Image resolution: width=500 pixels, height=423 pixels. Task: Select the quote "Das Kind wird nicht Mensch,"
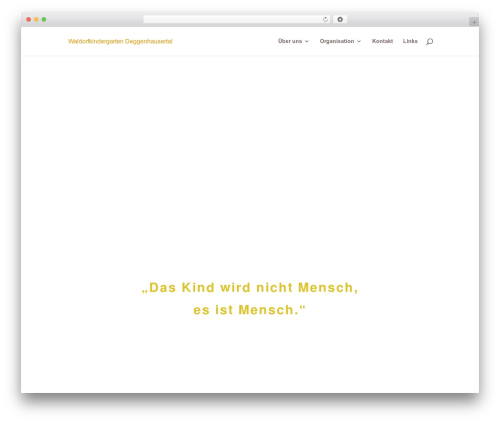(250, 288)
